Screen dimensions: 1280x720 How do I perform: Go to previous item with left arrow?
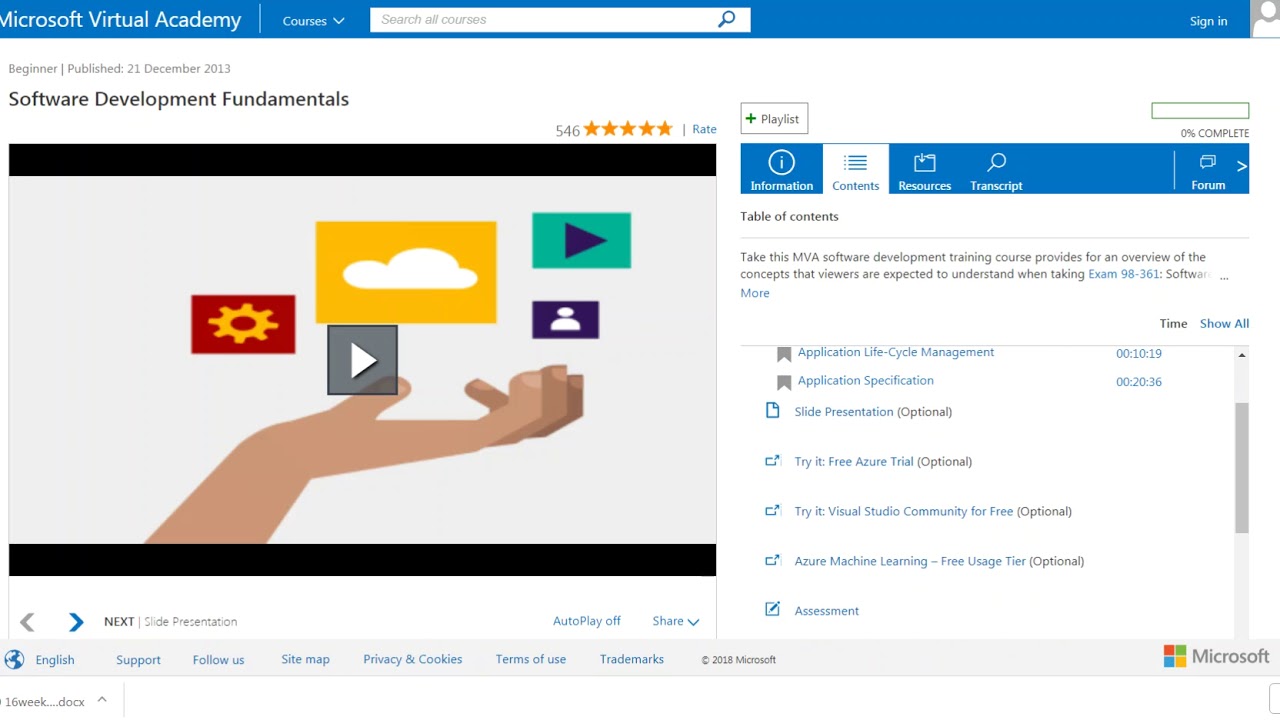(27, 622)
